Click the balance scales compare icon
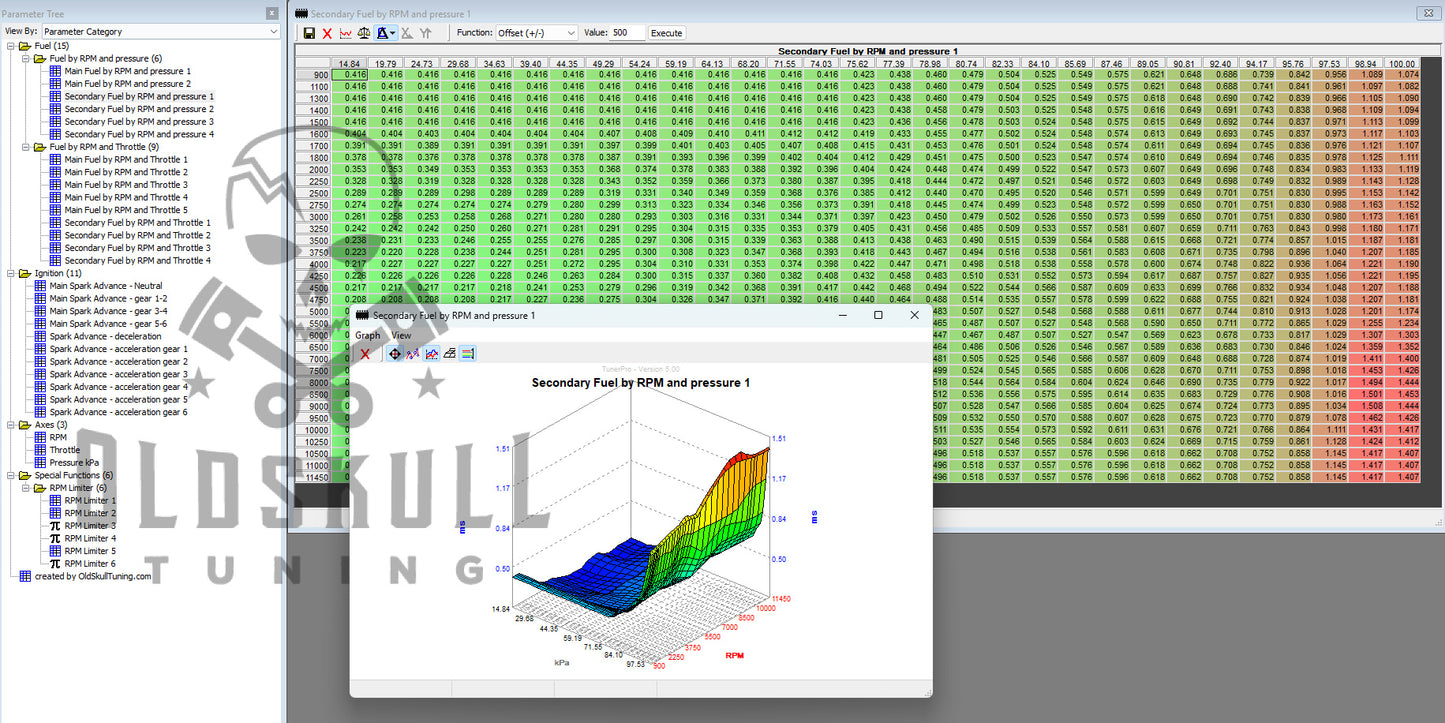The width and height of the screenshot is (1445, 723). coord(365,33)
